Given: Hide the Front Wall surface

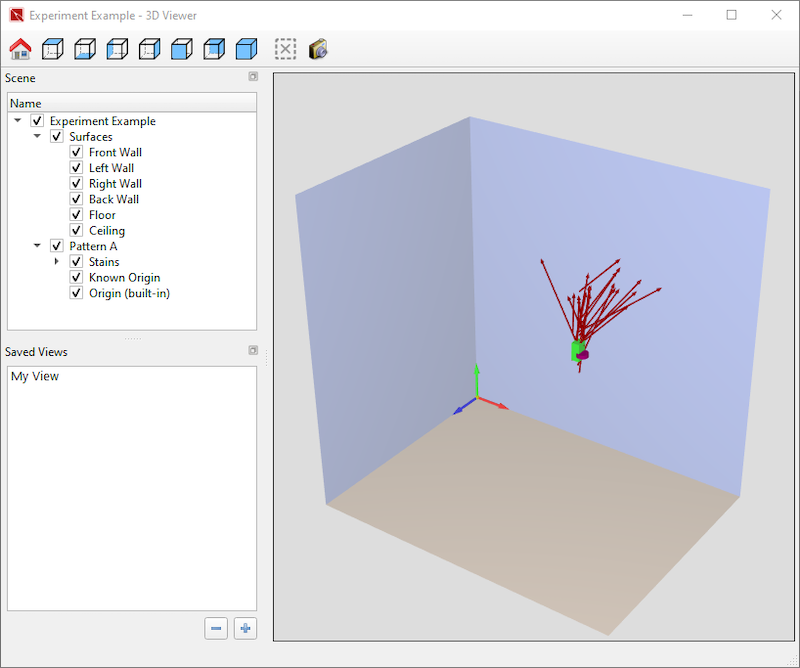Looking at the screenshot, I should (76, 152).
